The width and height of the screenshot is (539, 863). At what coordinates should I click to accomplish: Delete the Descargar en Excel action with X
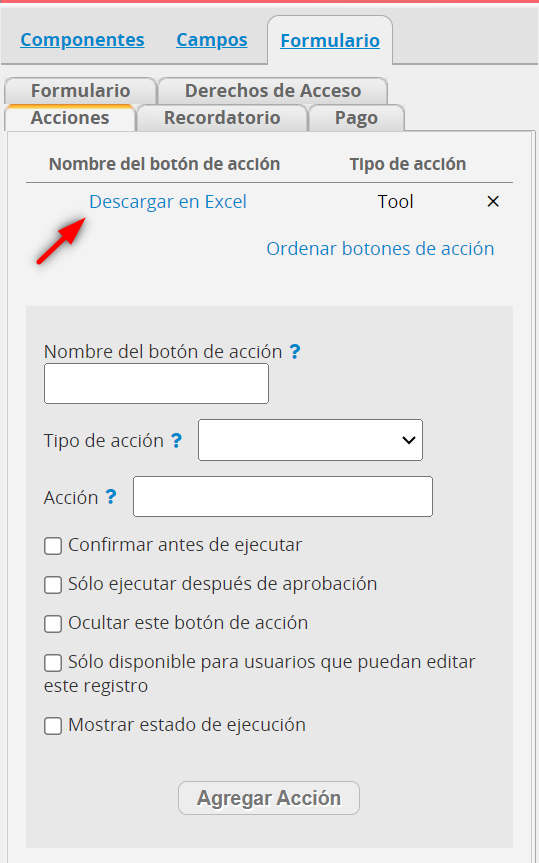[493, 202]
